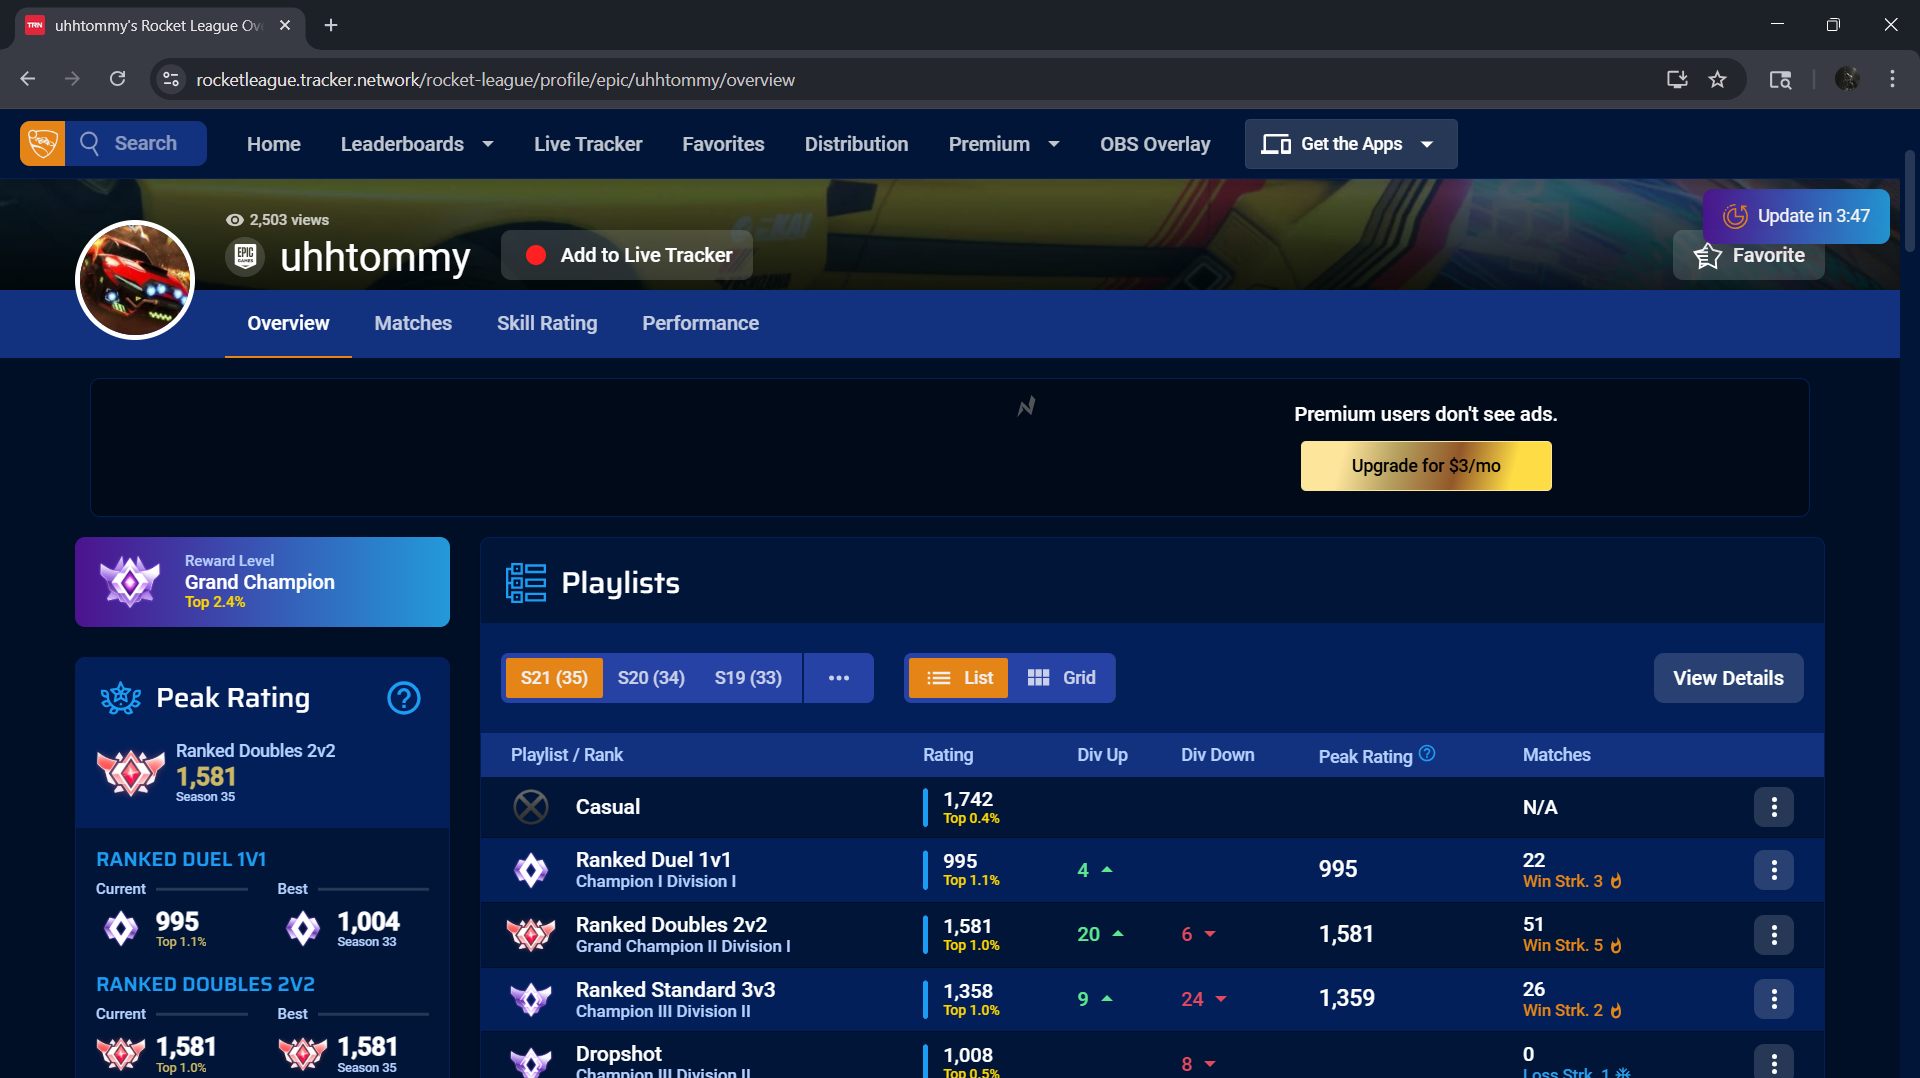Click the Tracker Network logo icon
Screen dimensions: 1920x1078
[x=42, y=144]
